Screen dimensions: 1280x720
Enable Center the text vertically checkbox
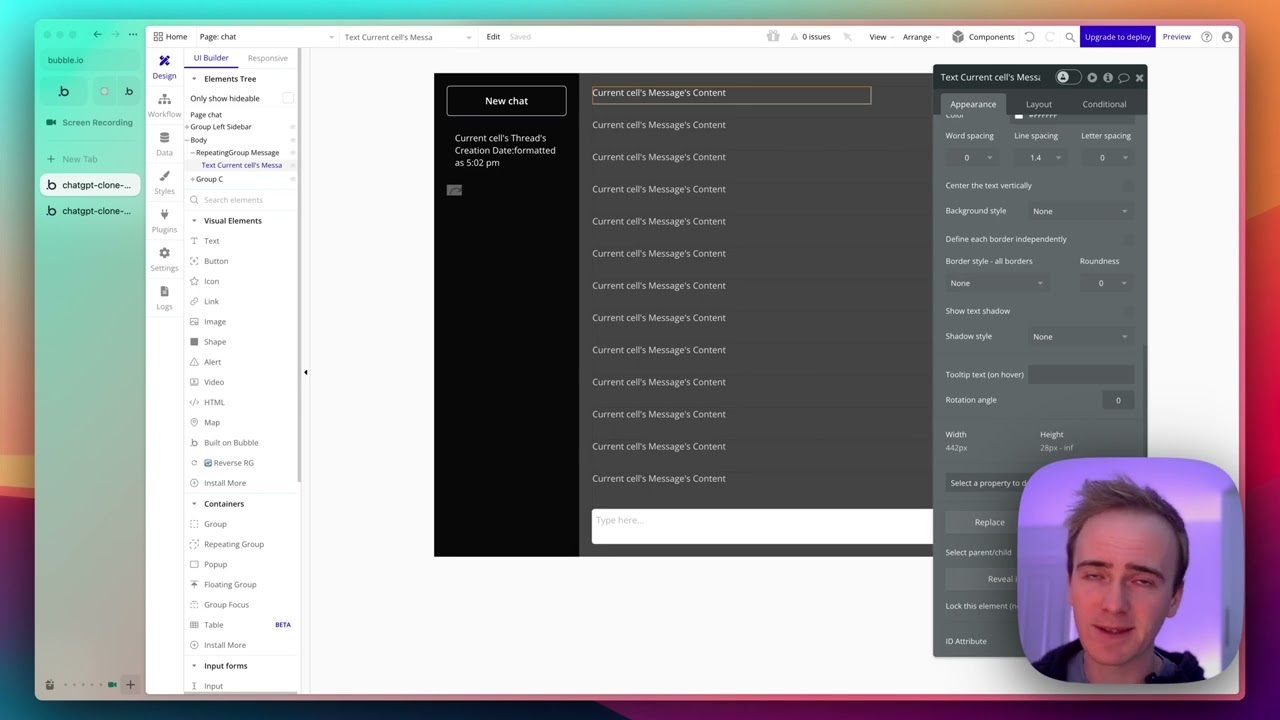click(1128, 185)
